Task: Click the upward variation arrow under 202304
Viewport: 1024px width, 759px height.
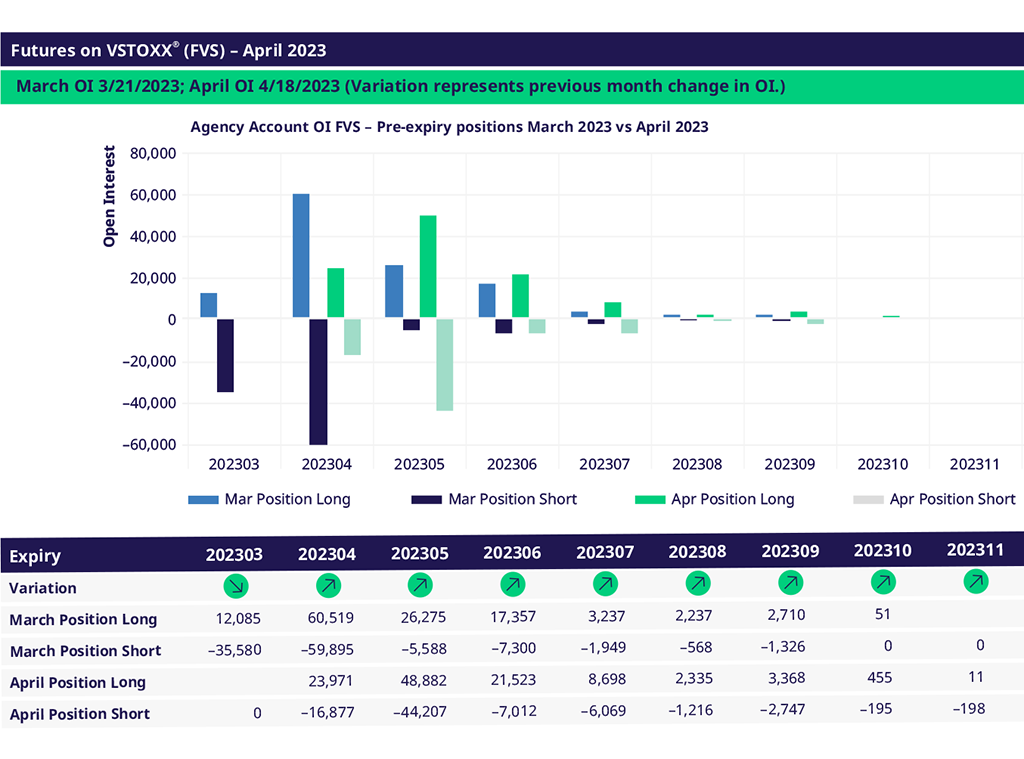Action: click(x=326, y=584)
